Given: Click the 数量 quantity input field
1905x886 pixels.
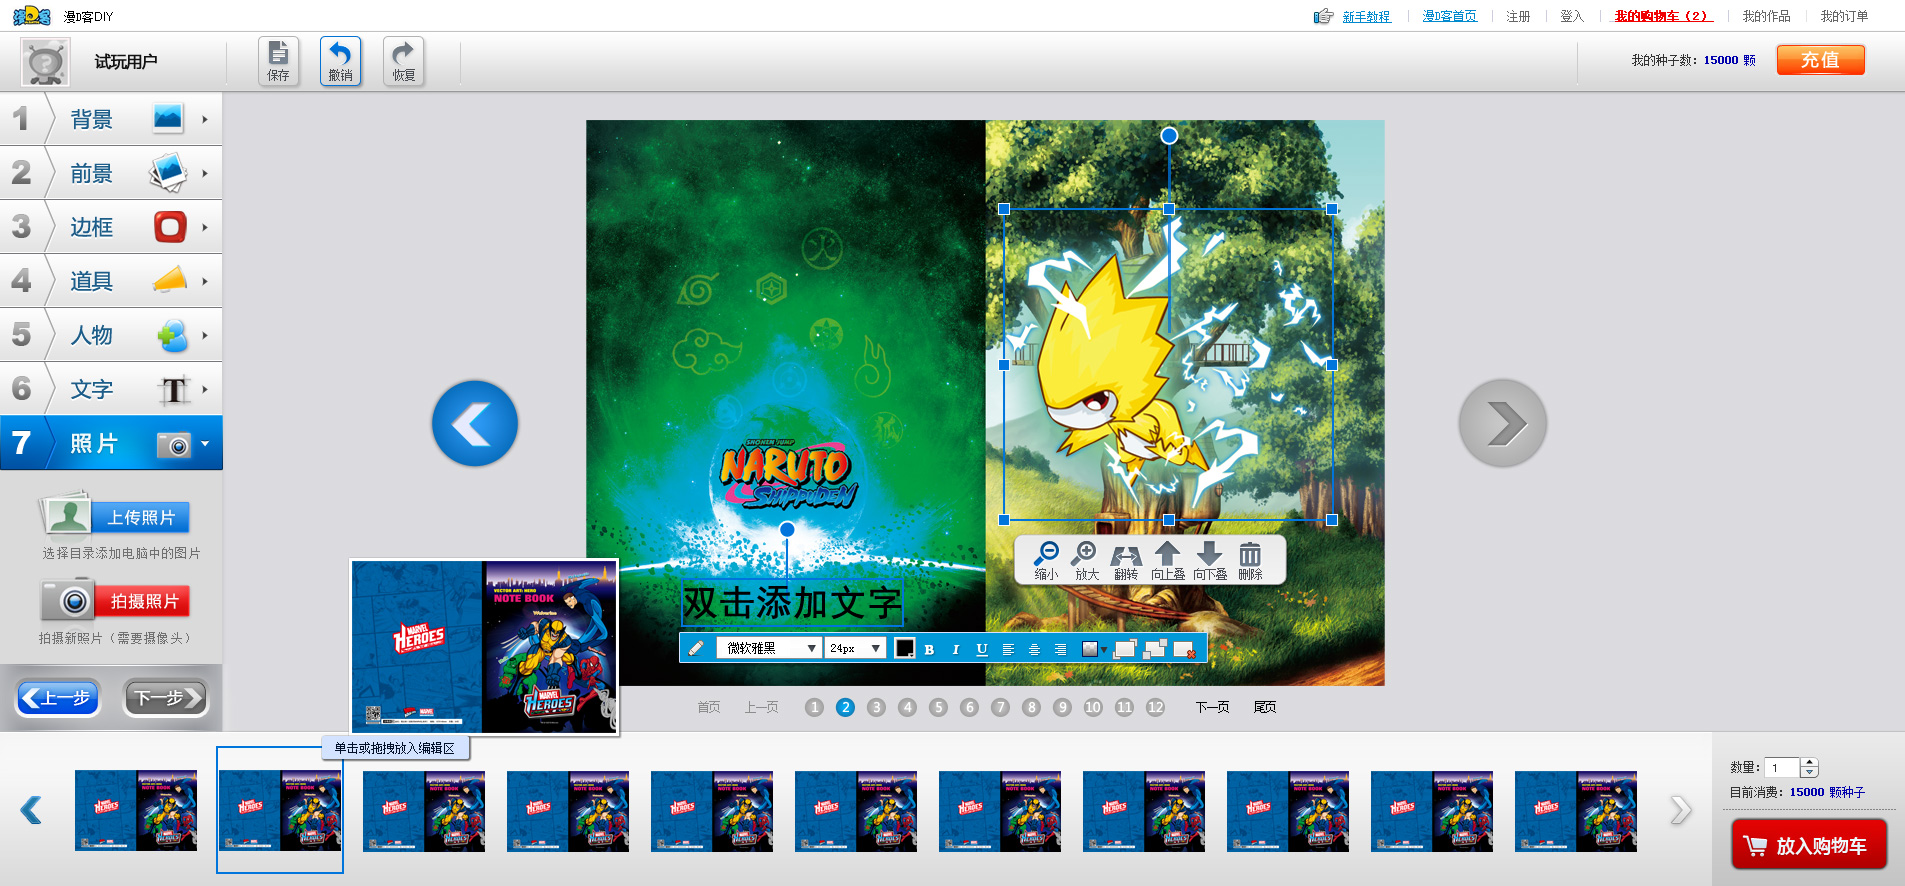Looking at the screenshot, I should pos(1782,768).
